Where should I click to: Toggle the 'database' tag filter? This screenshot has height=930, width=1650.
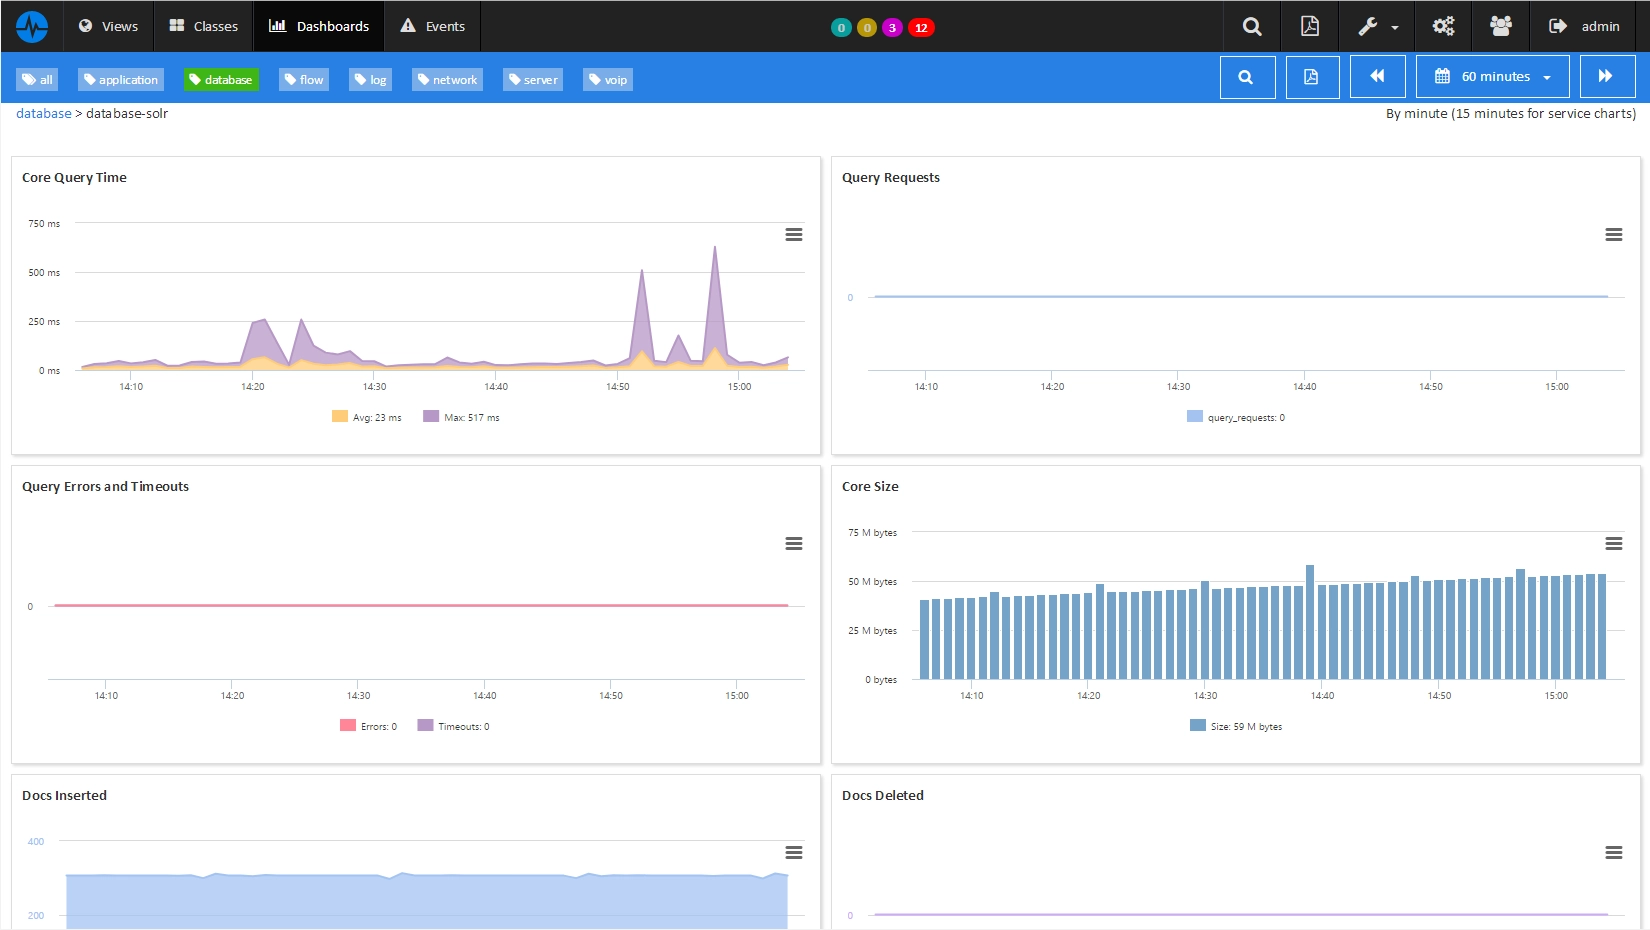point(221,80)
